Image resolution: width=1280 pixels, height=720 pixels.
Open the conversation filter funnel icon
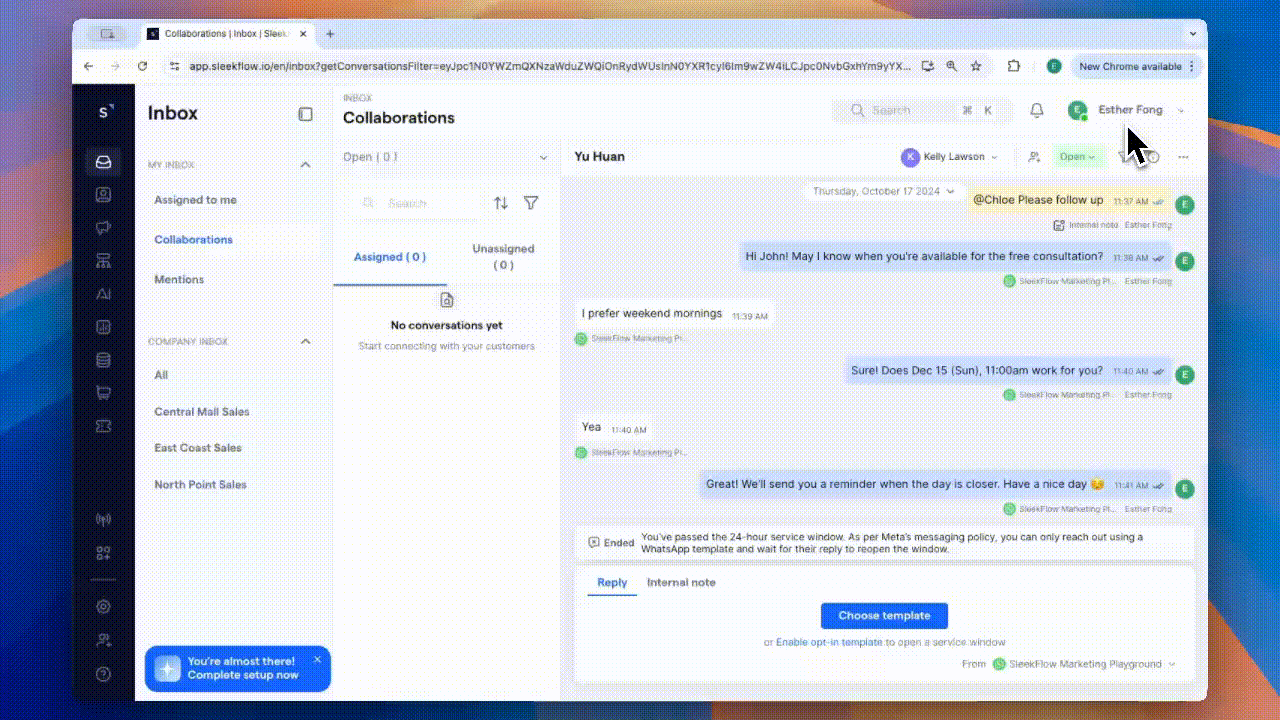tap(531, 203)
